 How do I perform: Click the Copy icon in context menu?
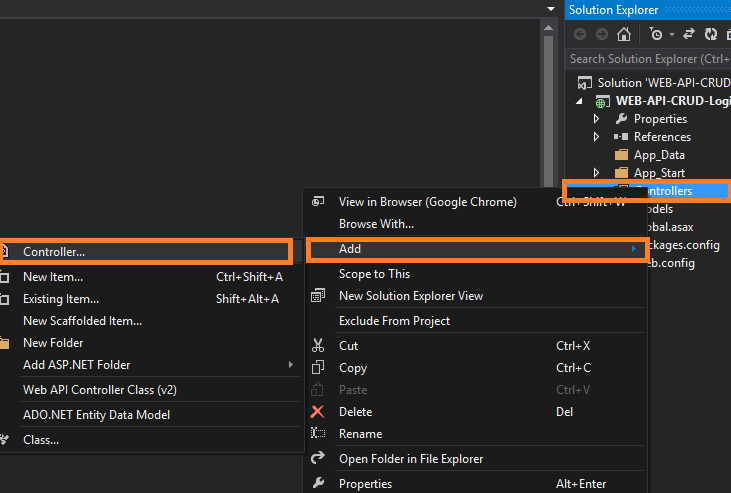[318, 368]
